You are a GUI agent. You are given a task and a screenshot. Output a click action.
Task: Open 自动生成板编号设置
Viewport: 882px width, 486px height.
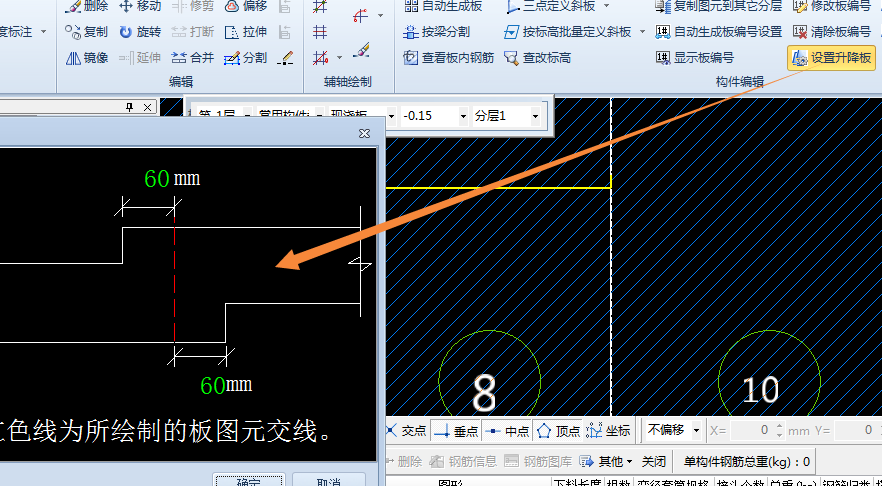click(x=718, y=32)
